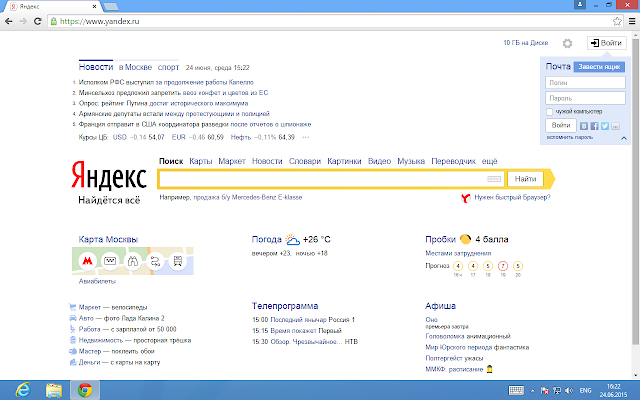The height and width of the screenshot is (400, 640).
Task: Tick the чужой компьютер checkbox
Action: [x=549, y=112]
